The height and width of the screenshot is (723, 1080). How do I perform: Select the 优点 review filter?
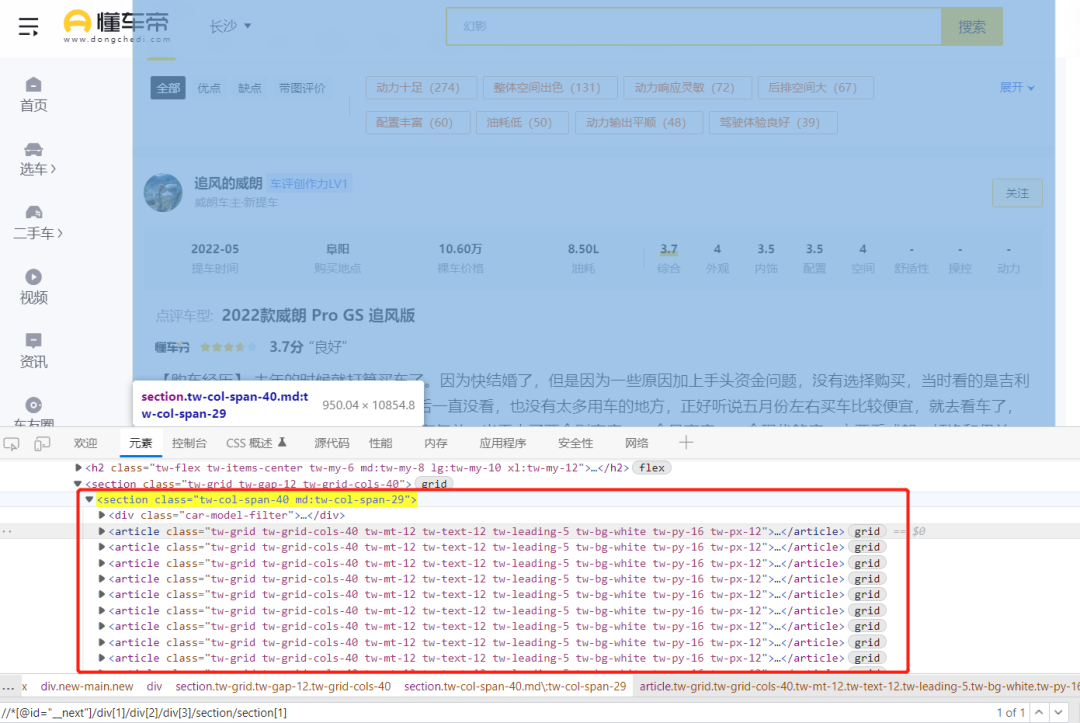tap(209, 88)
